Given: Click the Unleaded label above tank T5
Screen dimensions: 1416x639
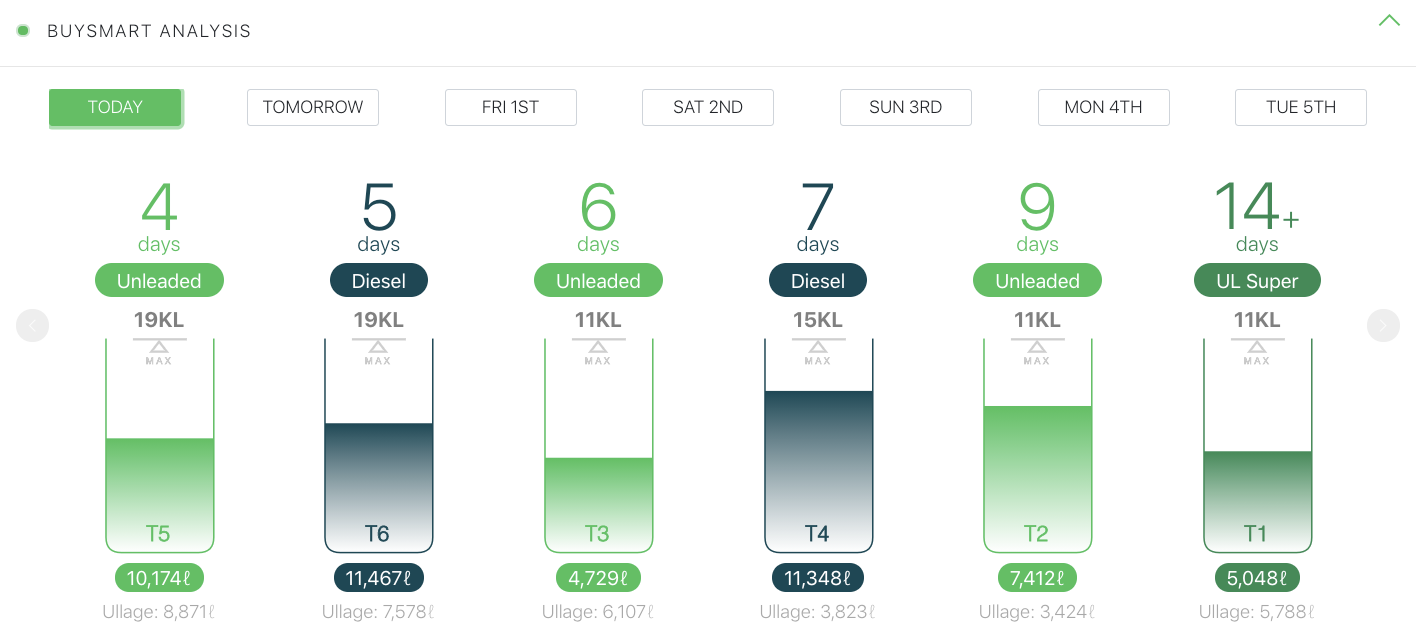Looking at the screenshot, I should (159, 281).
